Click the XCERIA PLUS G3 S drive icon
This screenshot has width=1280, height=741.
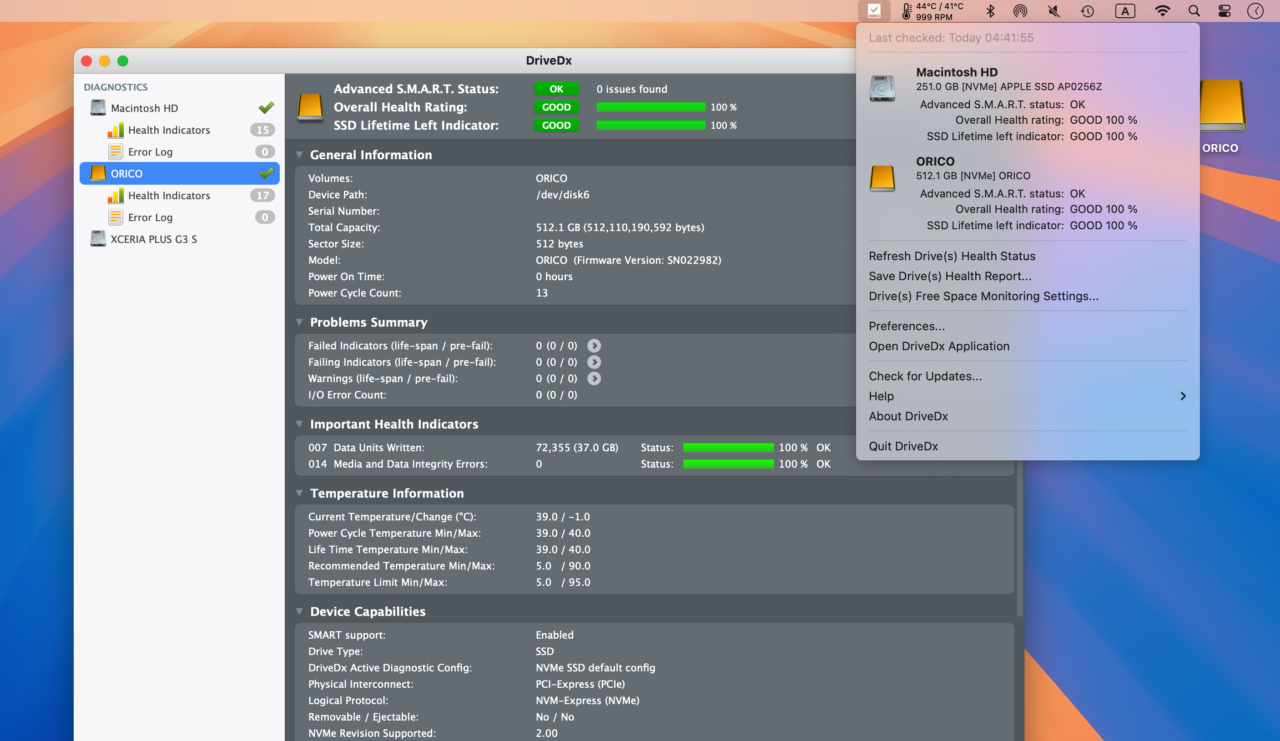point(98,239)
